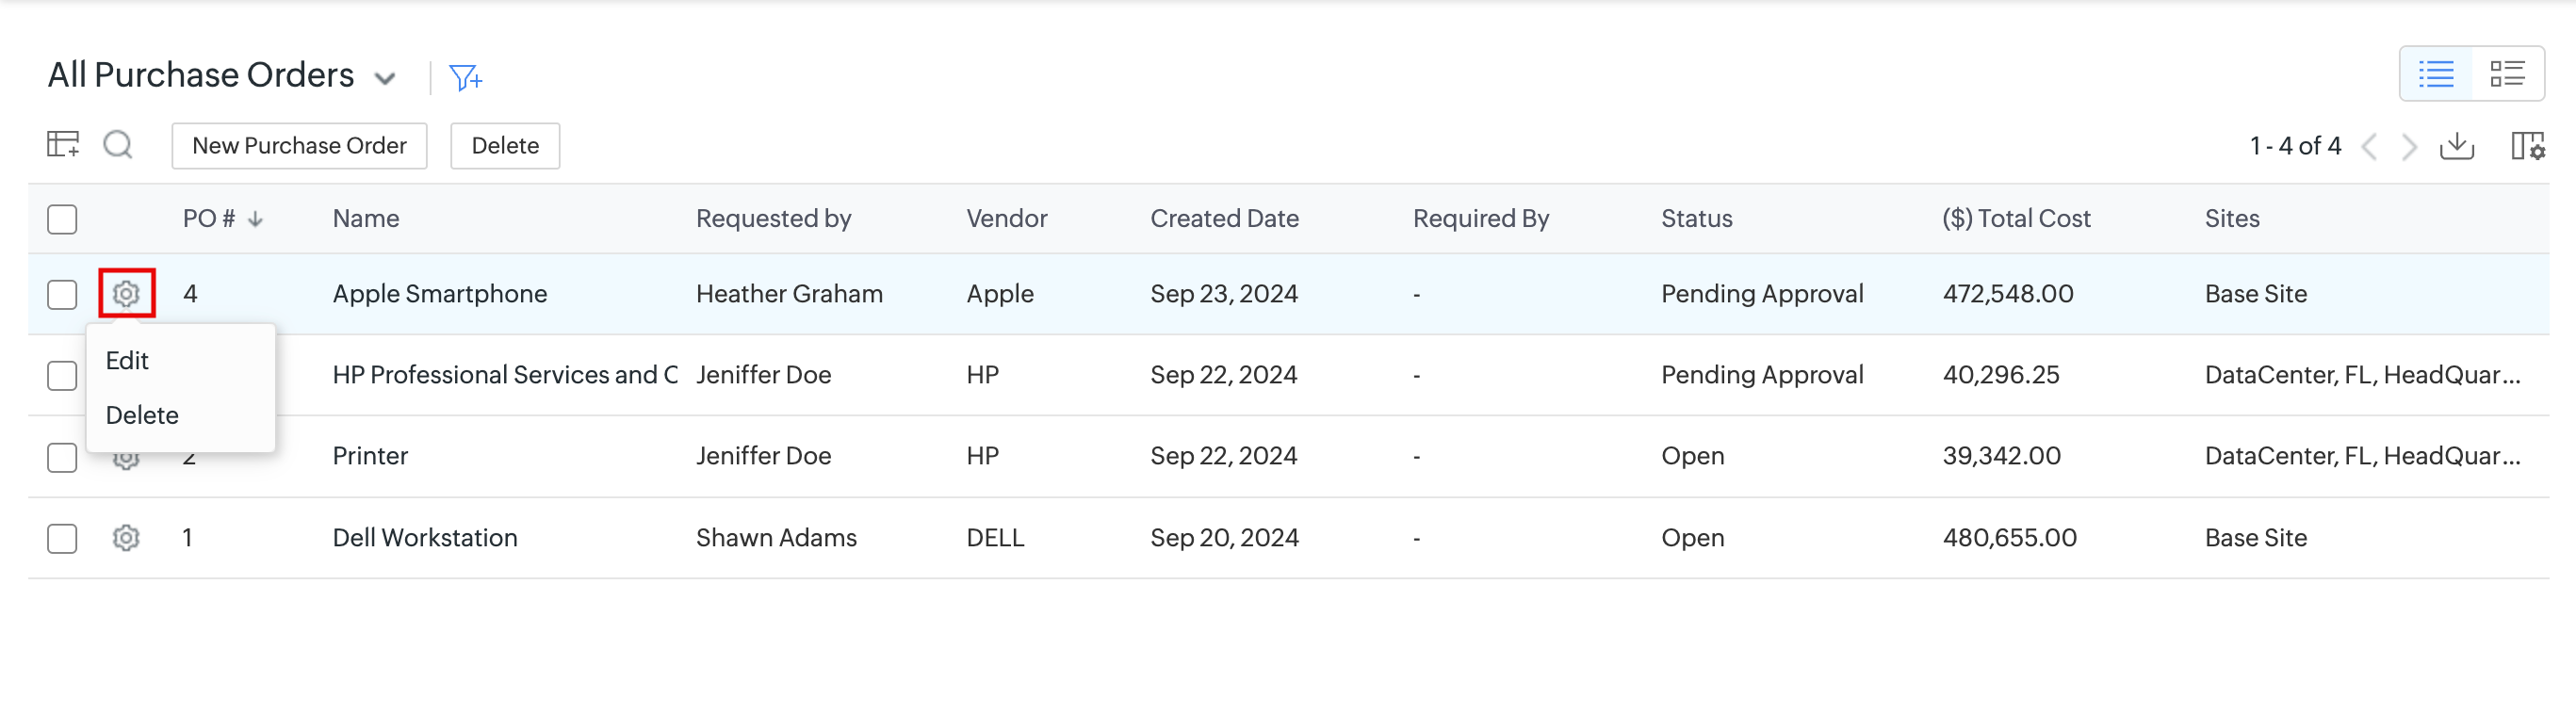Screen dimensions: 2576x714
Task: Switch to the list view icon
Action: pyautogui.click(x=2436, y=74)
